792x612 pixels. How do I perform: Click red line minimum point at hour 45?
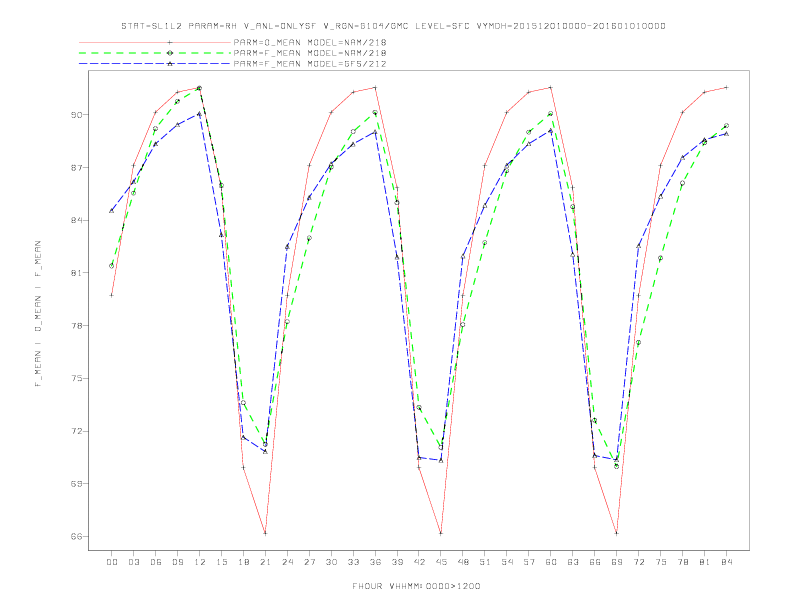[x=441, y=533]
